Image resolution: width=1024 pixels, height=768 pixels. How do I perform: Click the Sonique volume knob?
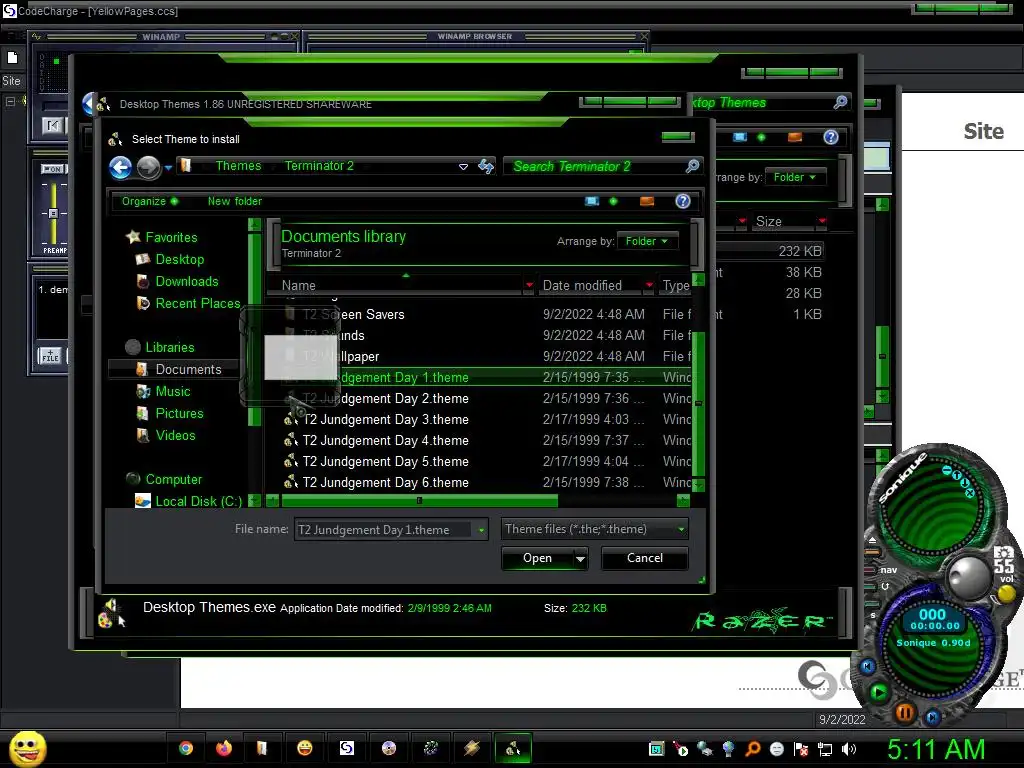click(968, 578)
